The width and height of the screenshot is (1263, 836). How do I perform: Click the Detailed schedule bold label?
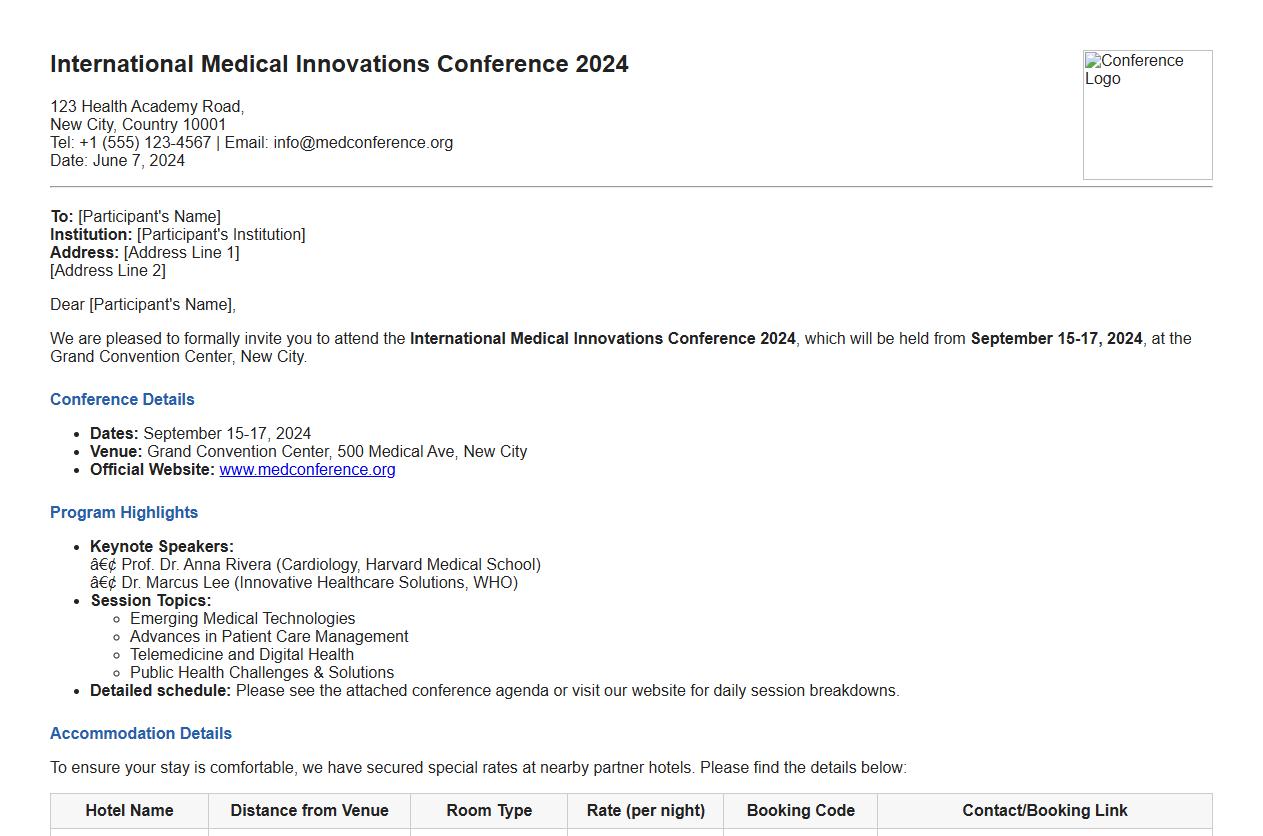(x=160, y=691)
